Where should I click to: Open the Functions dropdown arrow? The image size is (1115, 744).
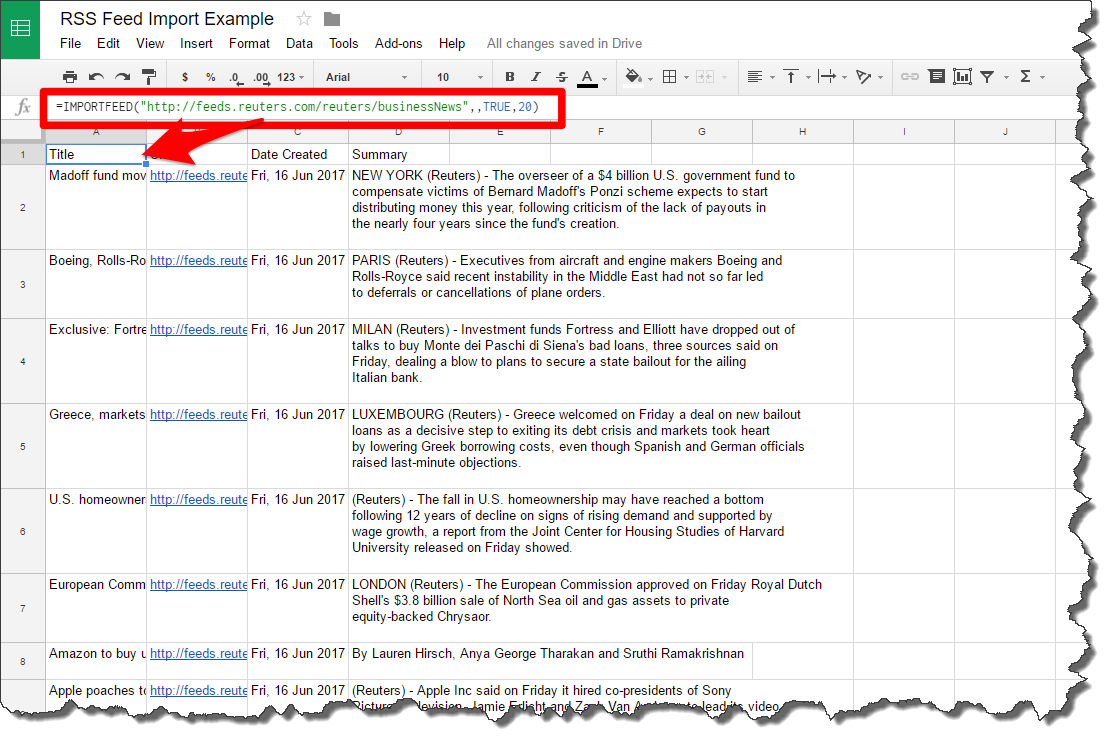tap(1042, 78)
